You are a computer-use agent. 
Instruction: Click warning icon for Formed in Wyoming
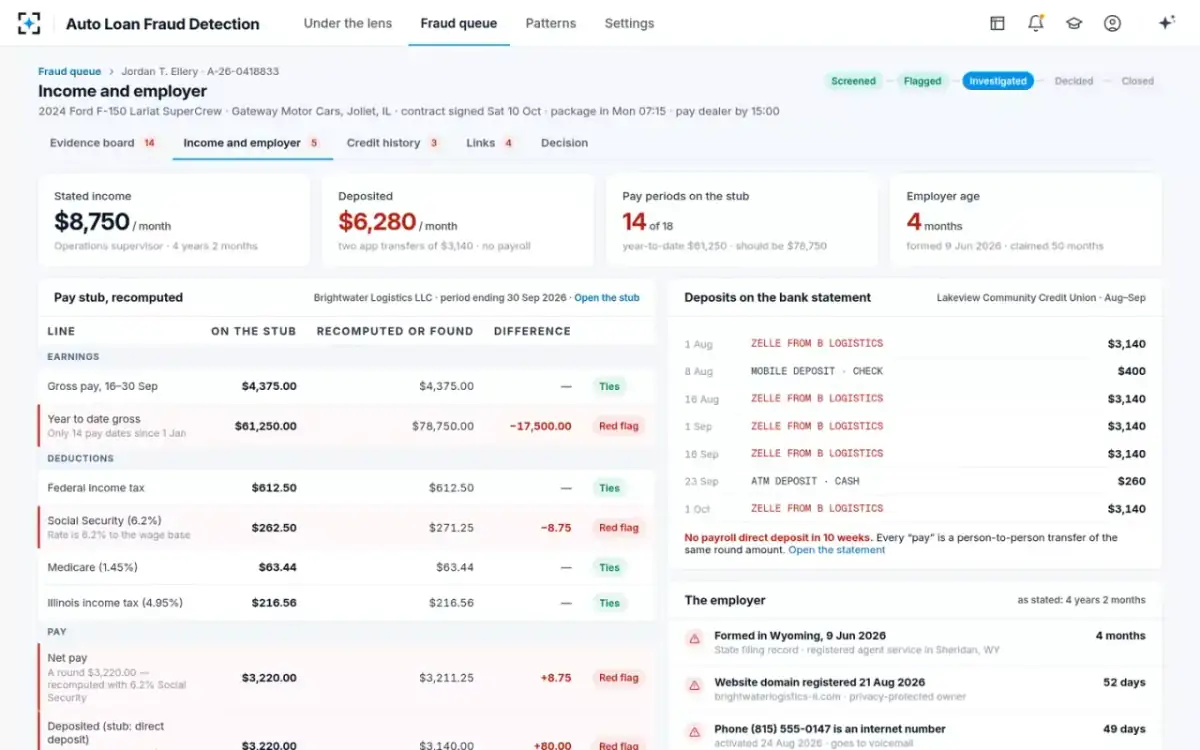click(694, 638)
